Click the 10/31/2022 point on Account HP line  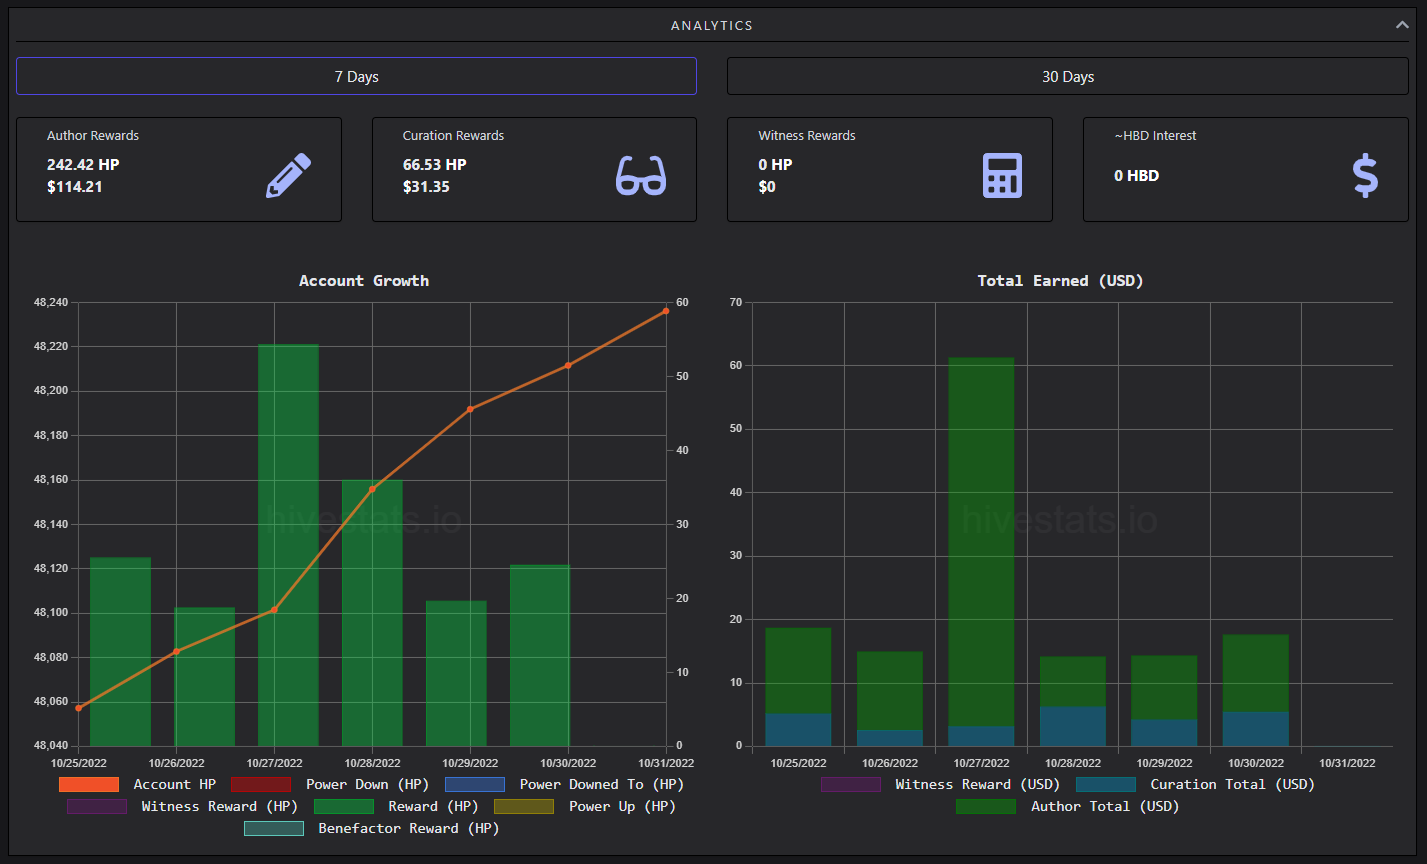click(x=666, y=311)
